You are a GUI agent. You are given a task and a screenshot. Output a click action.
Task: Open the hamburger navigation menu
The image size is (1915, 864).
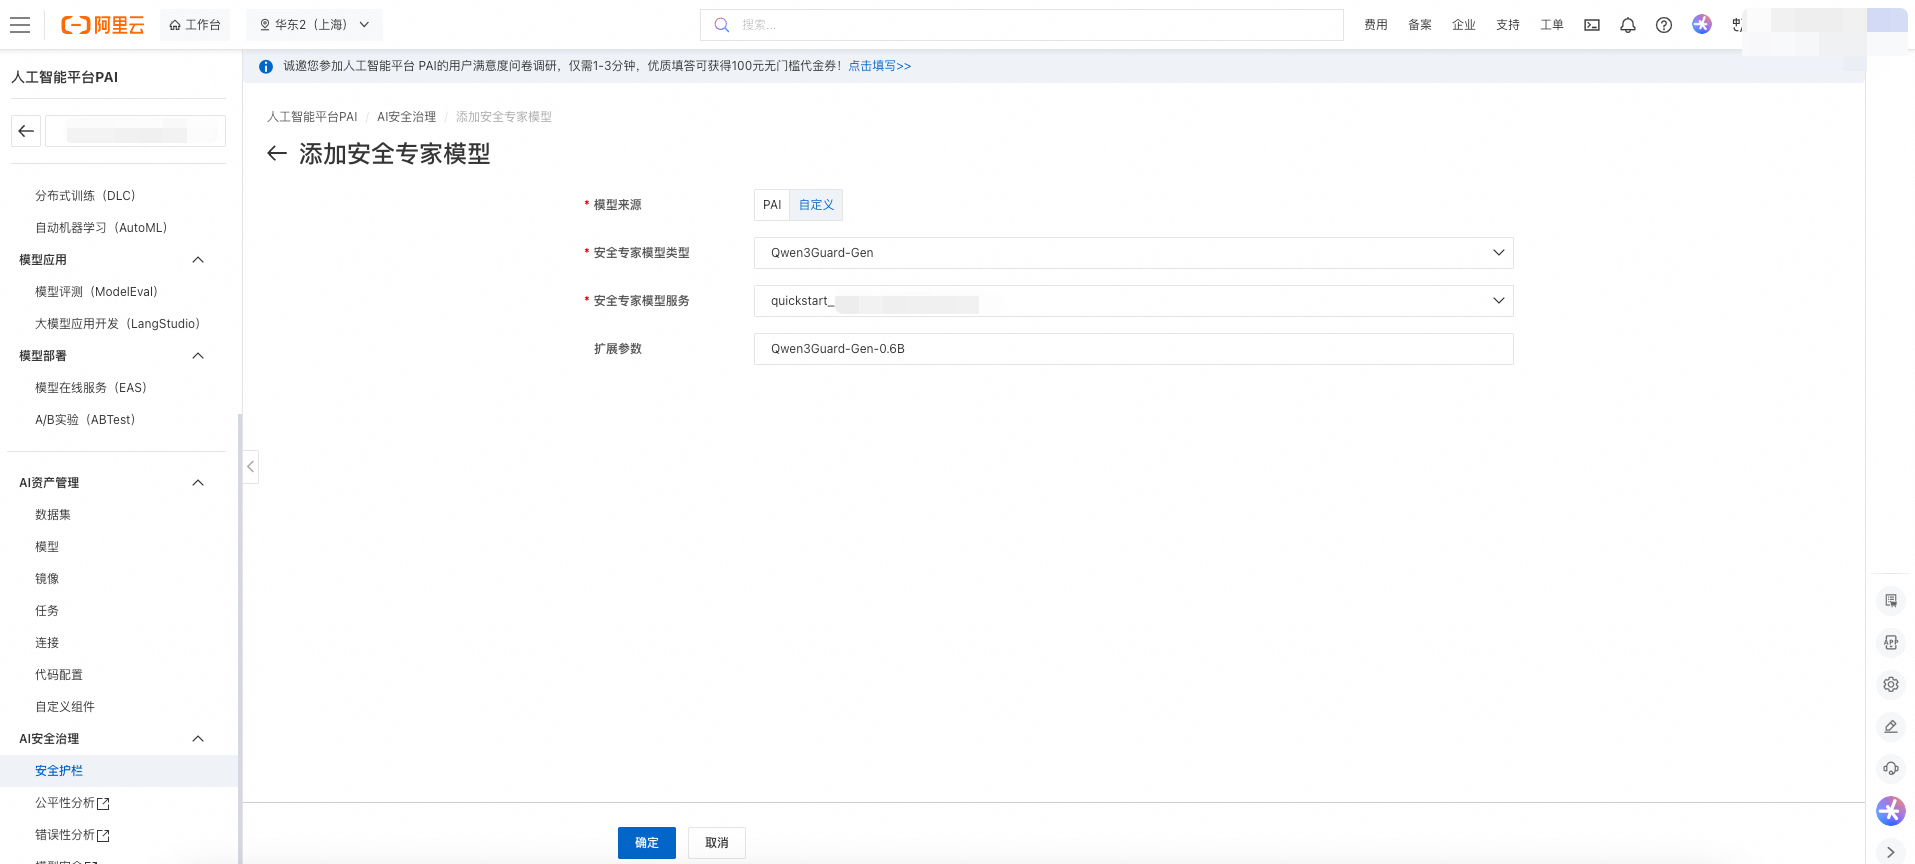pos(20,25)
